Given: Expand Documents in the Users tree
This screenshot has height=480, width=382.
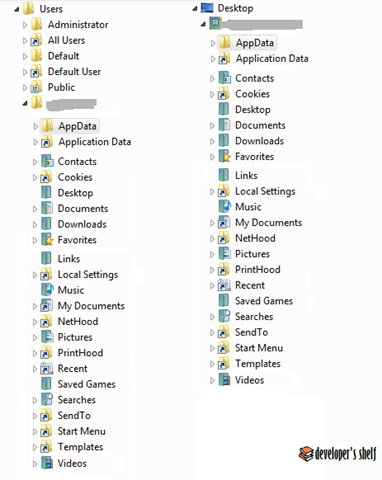Looking at the screenshot, I should point(35,209).
